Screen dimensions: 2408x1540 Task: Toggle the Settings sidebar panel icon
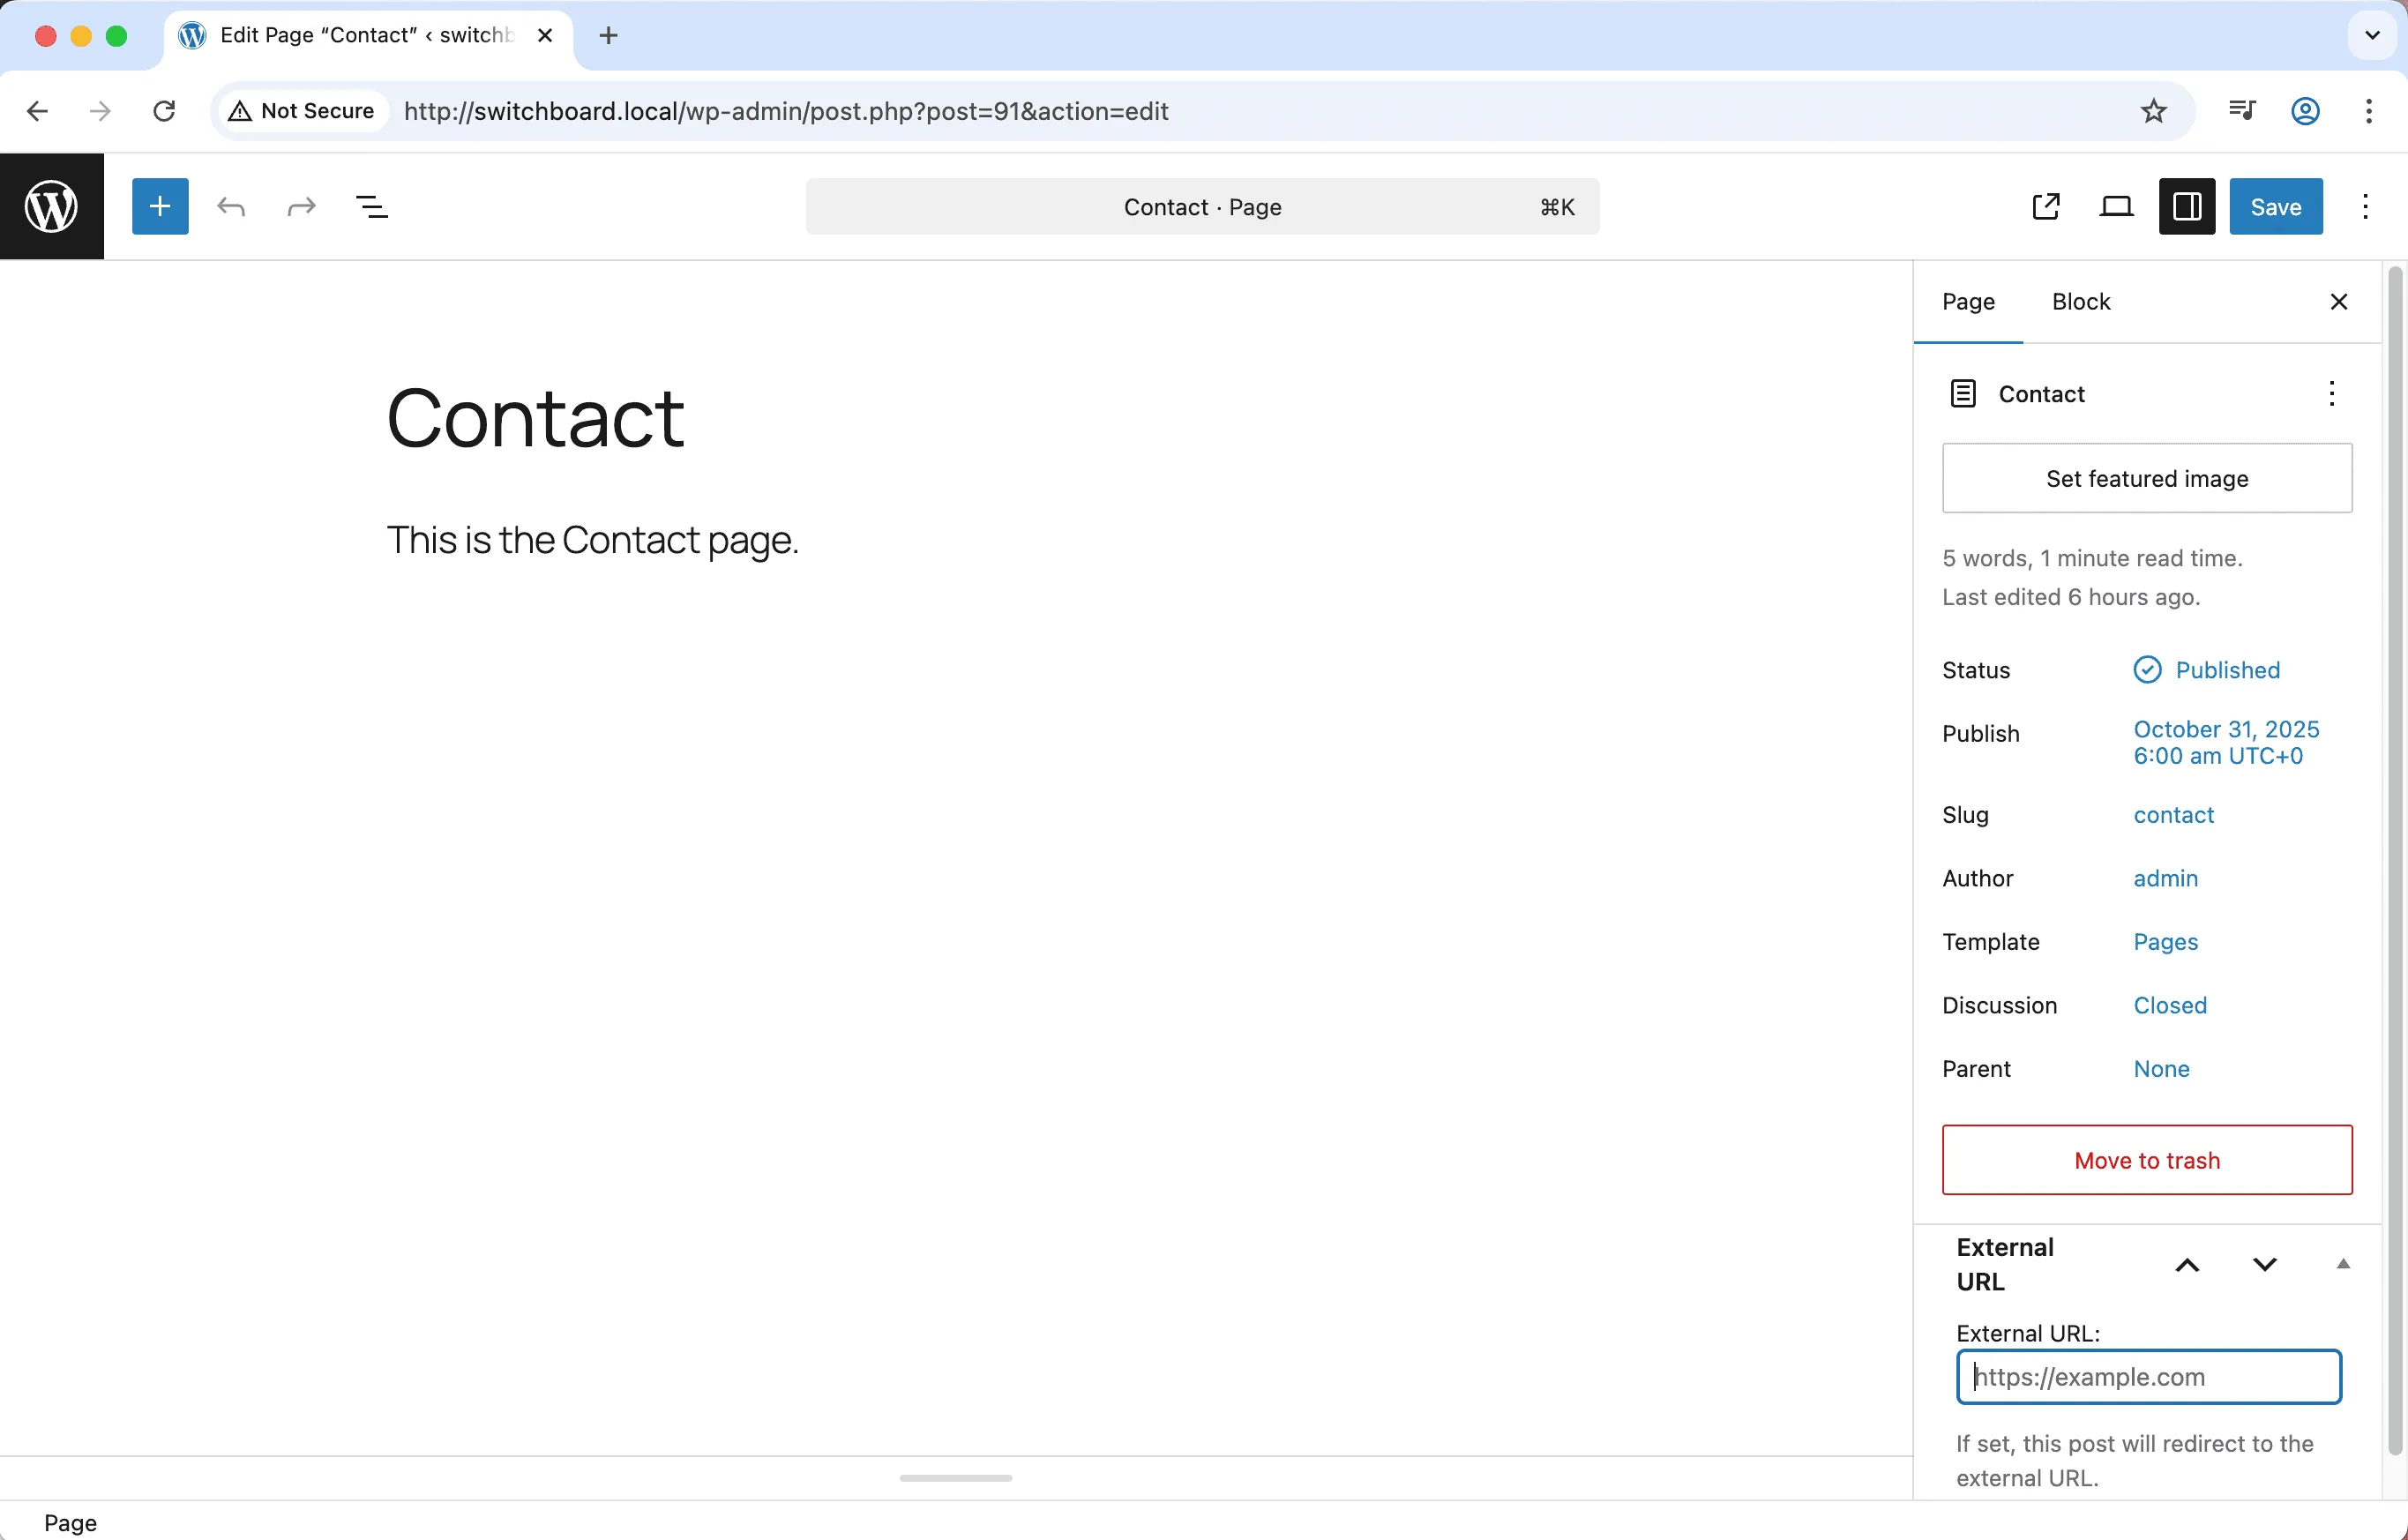pos(2187,206)
